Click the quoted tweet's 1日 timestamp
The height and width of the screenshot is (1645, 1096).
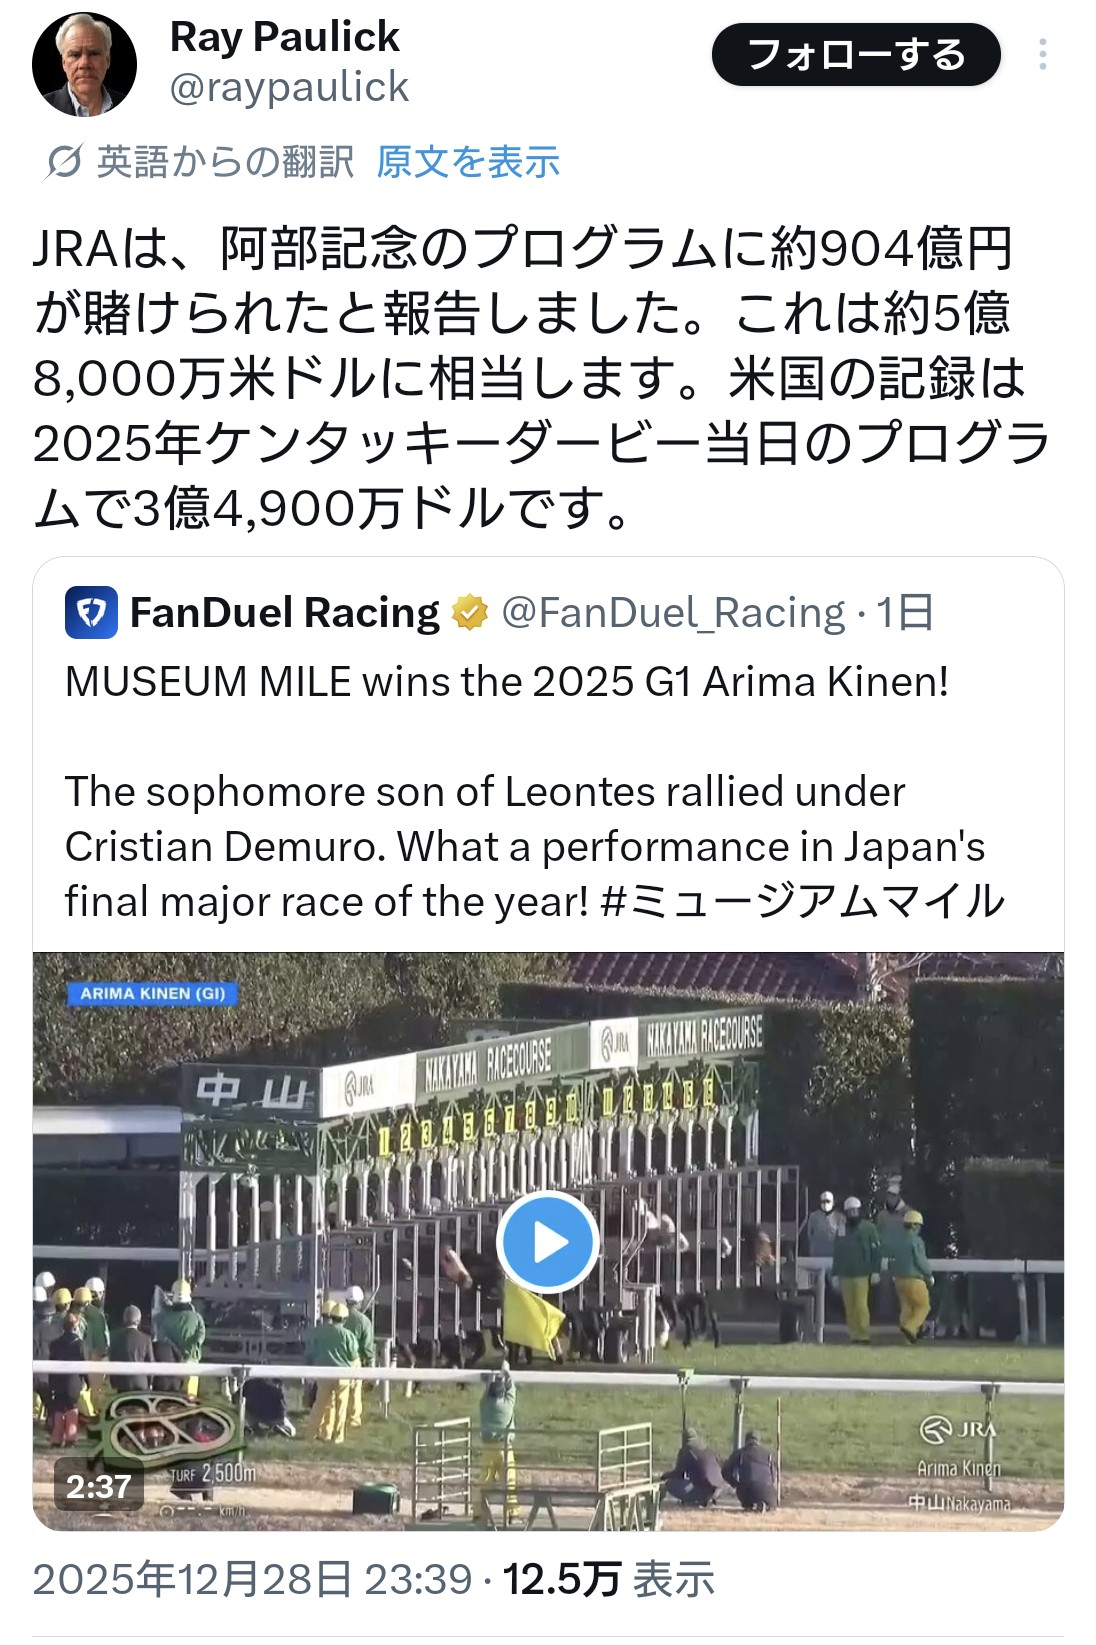[x=904, y=613]
